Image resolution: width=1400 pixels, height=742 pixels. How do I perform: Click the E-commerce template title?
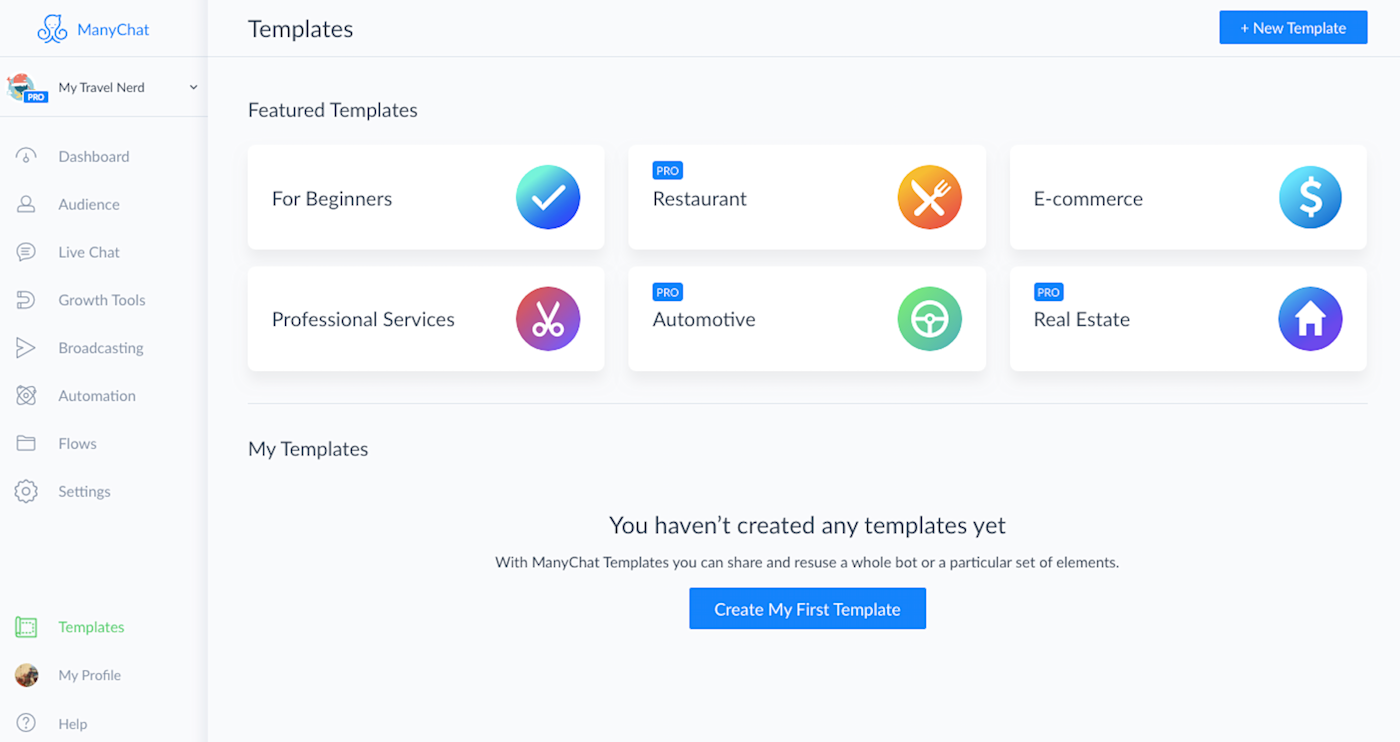pos(1088,199)
